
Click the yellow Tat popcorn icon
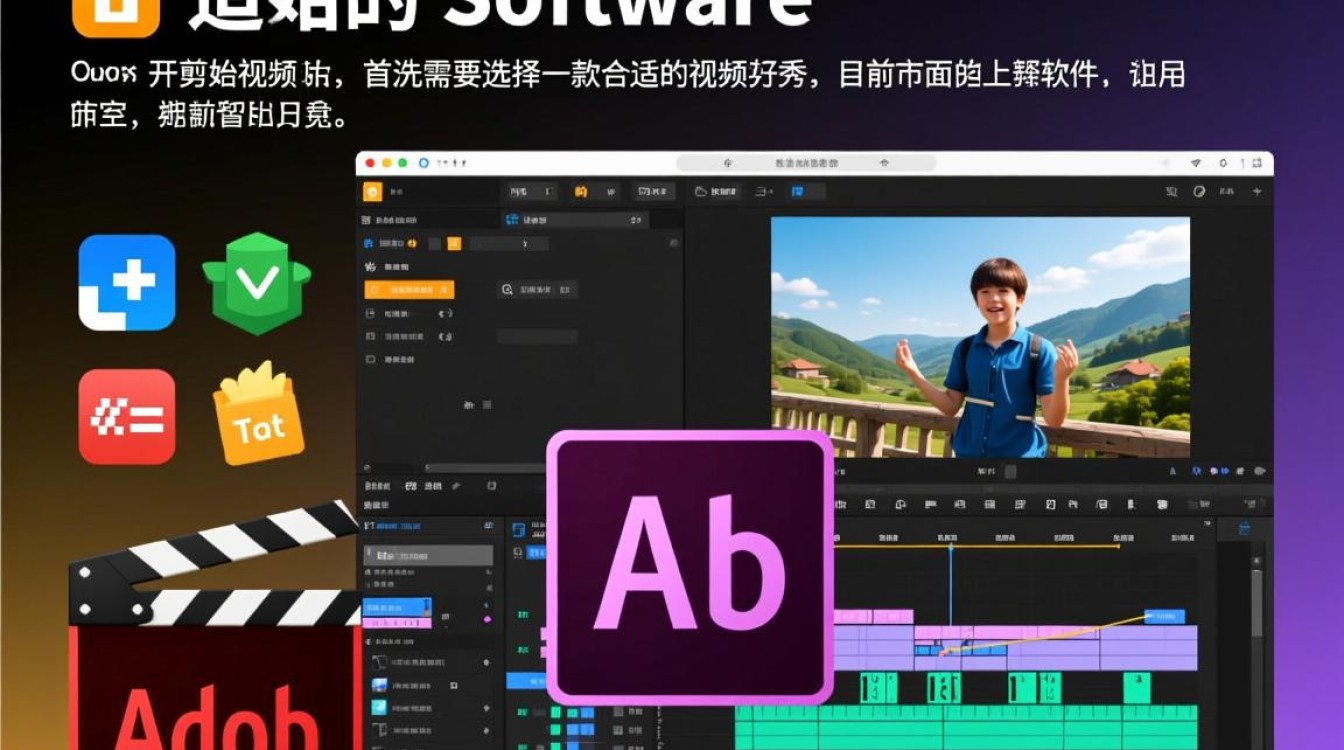point(258,414)
